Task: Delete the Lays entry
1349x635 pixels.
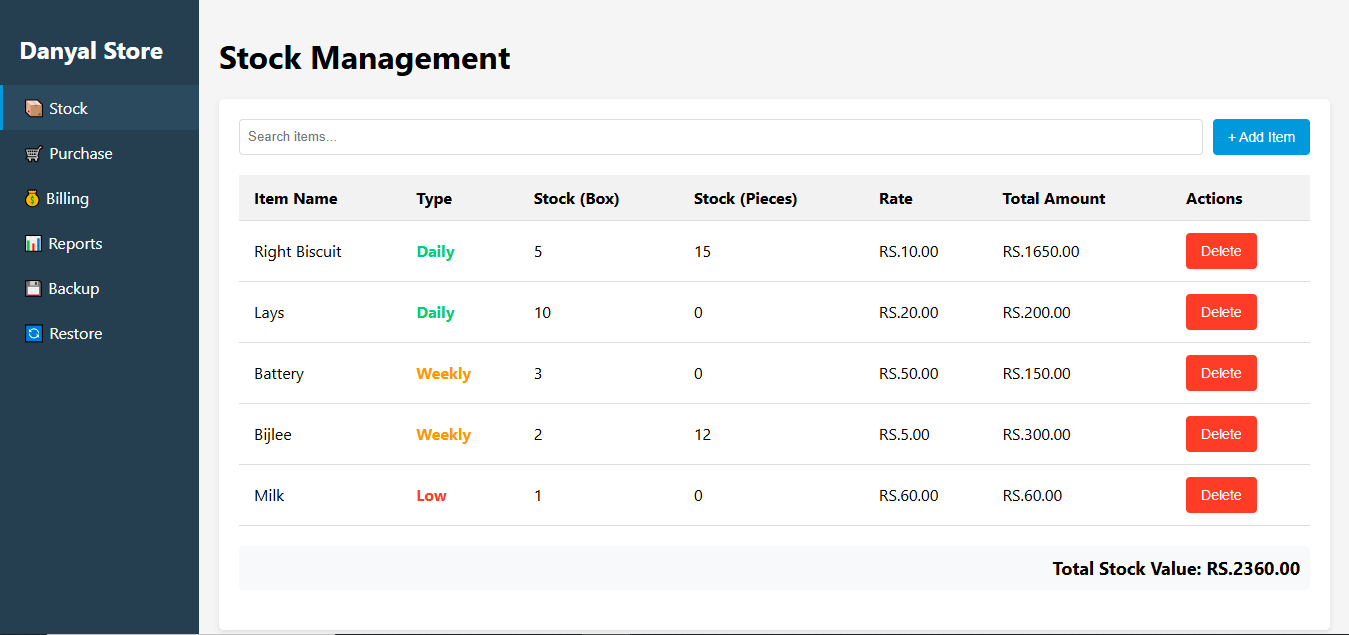Action: point(1221,311)
